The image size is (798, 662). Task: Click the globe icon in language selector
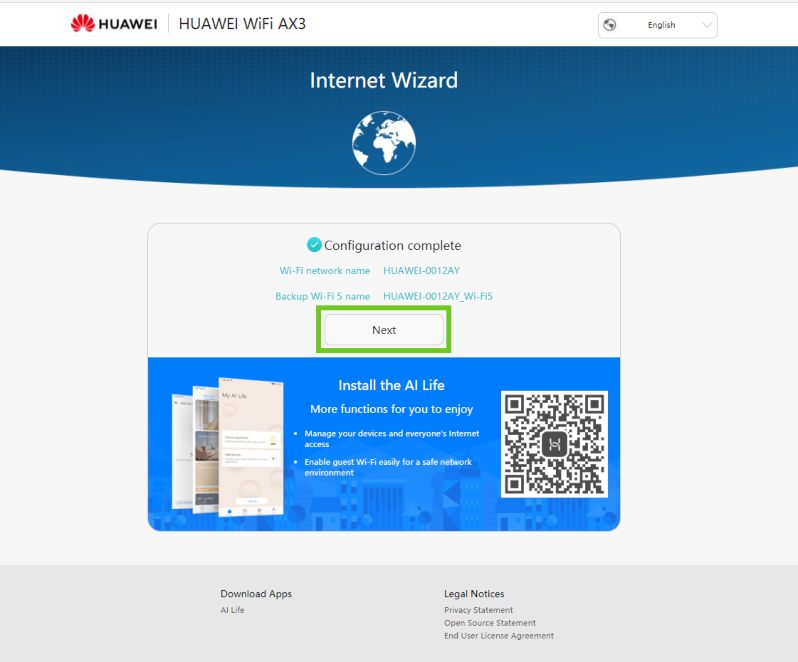pyautogui.click(x=610, y=25)
